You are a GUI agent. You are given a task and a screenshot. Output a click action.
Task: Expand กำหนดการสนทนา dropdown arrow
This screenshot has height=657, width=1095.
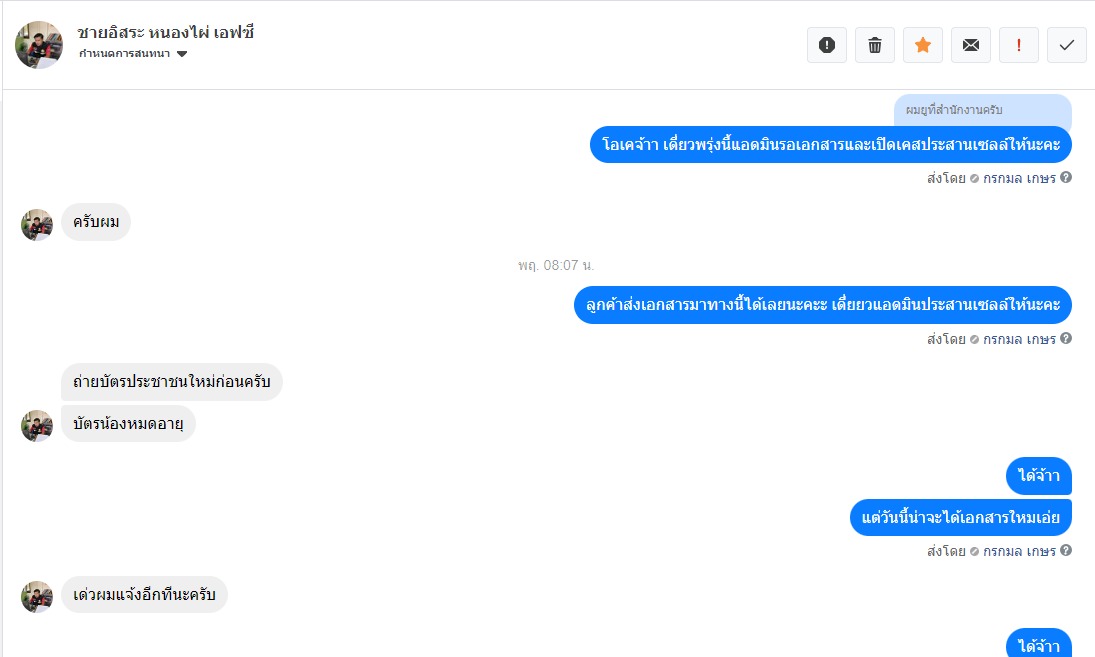point(182,54)
